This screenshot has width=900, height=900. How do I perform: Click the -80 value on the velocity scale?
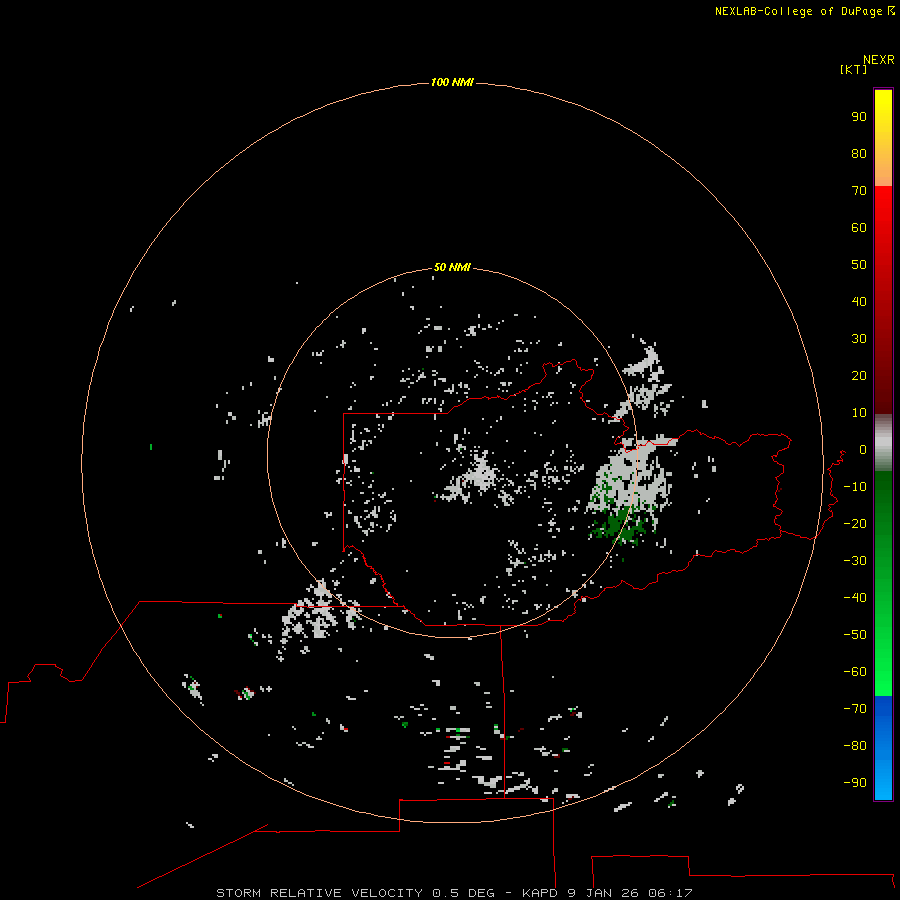855,746
